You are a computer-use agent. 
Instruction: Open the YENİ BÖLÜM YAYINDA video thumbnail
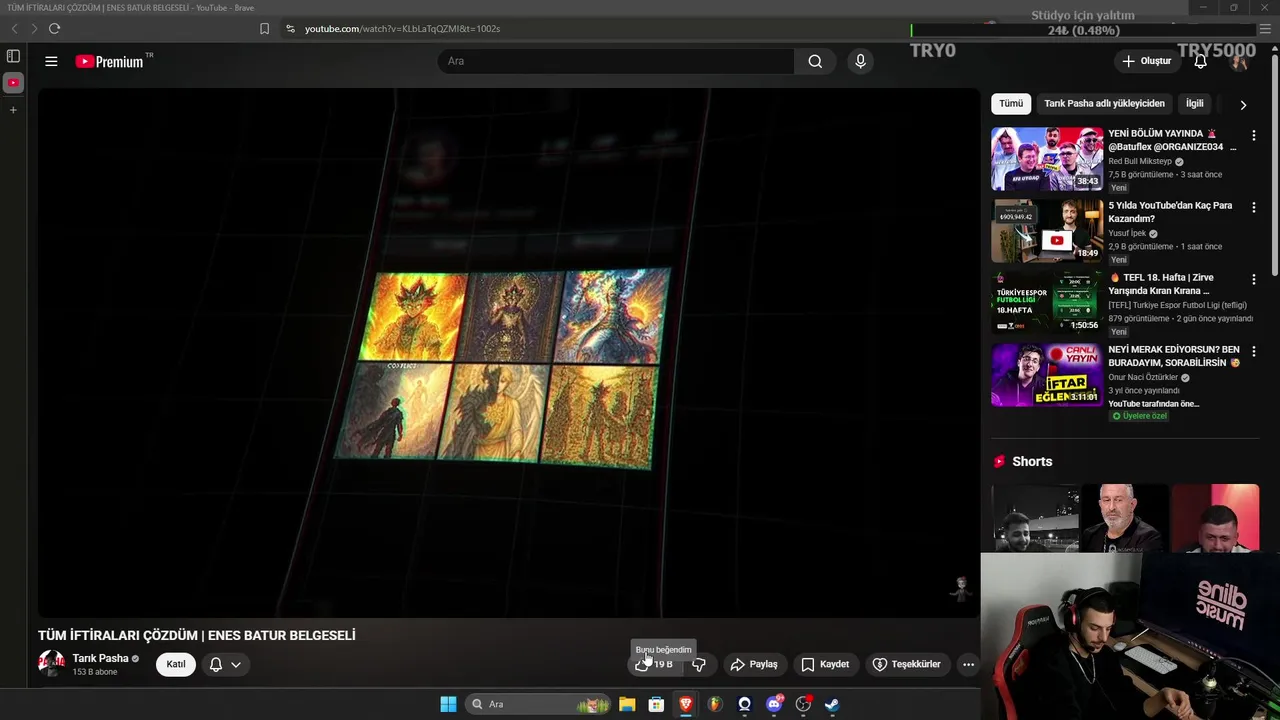(1047, 158)
